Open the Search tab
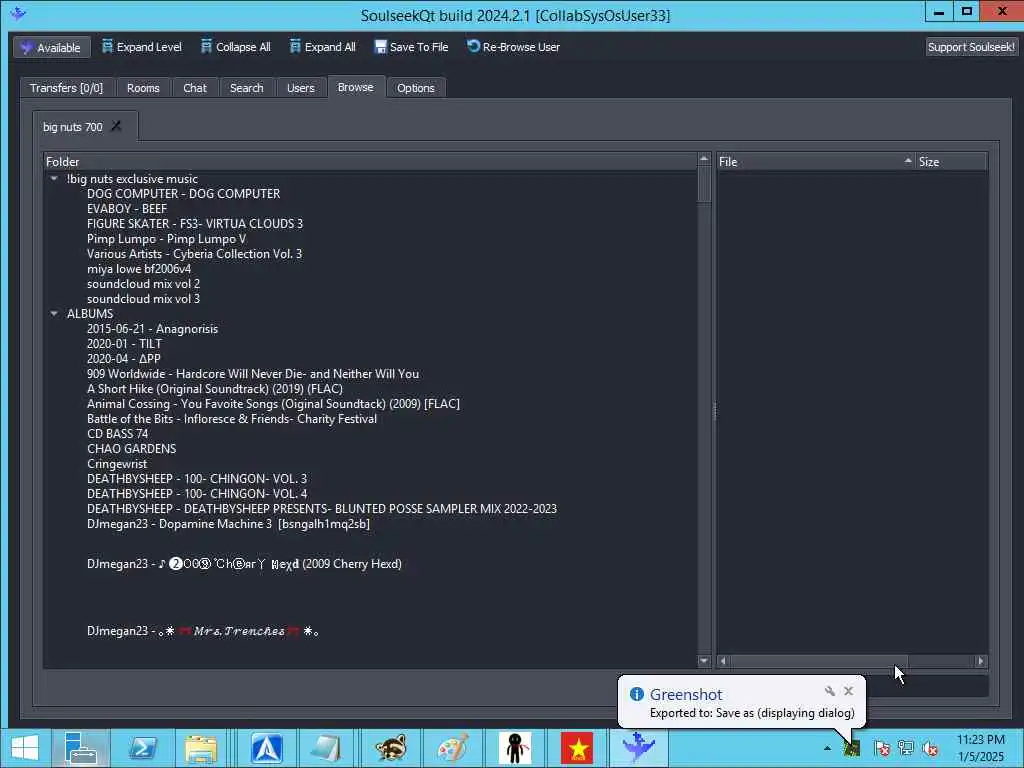 [246, 88]
